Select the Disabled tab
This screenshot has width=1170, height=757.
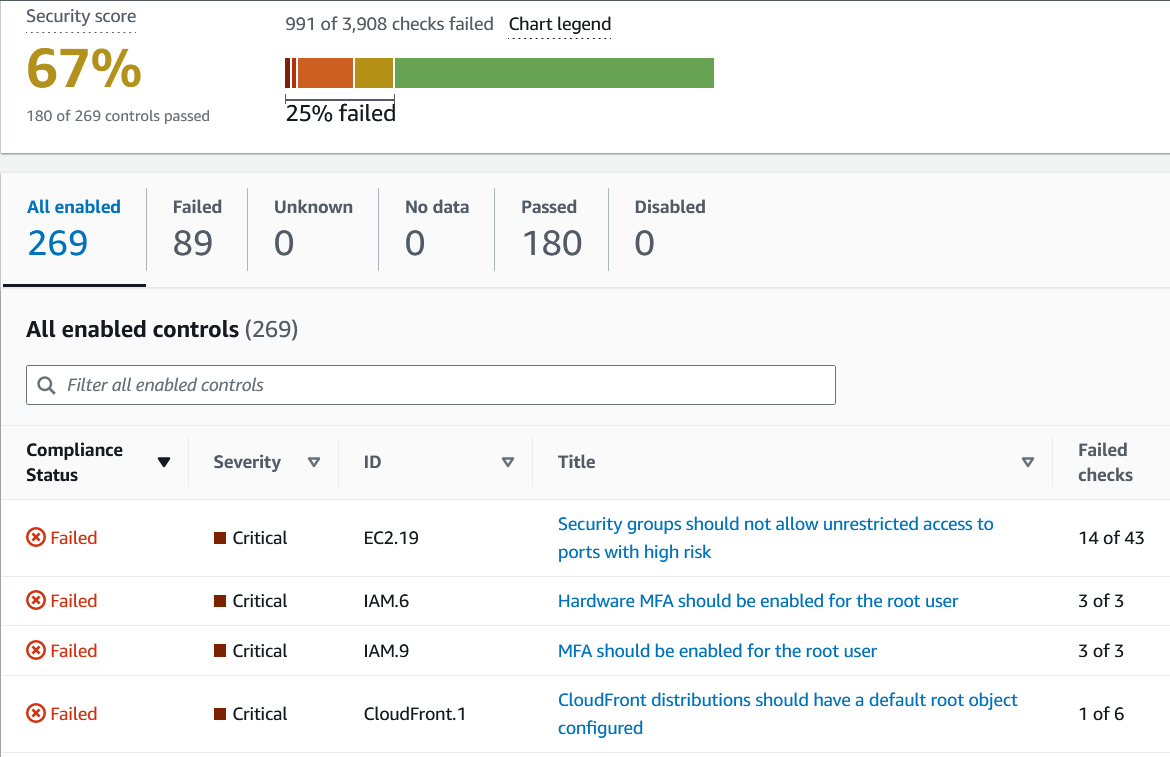tap(669, 228)
